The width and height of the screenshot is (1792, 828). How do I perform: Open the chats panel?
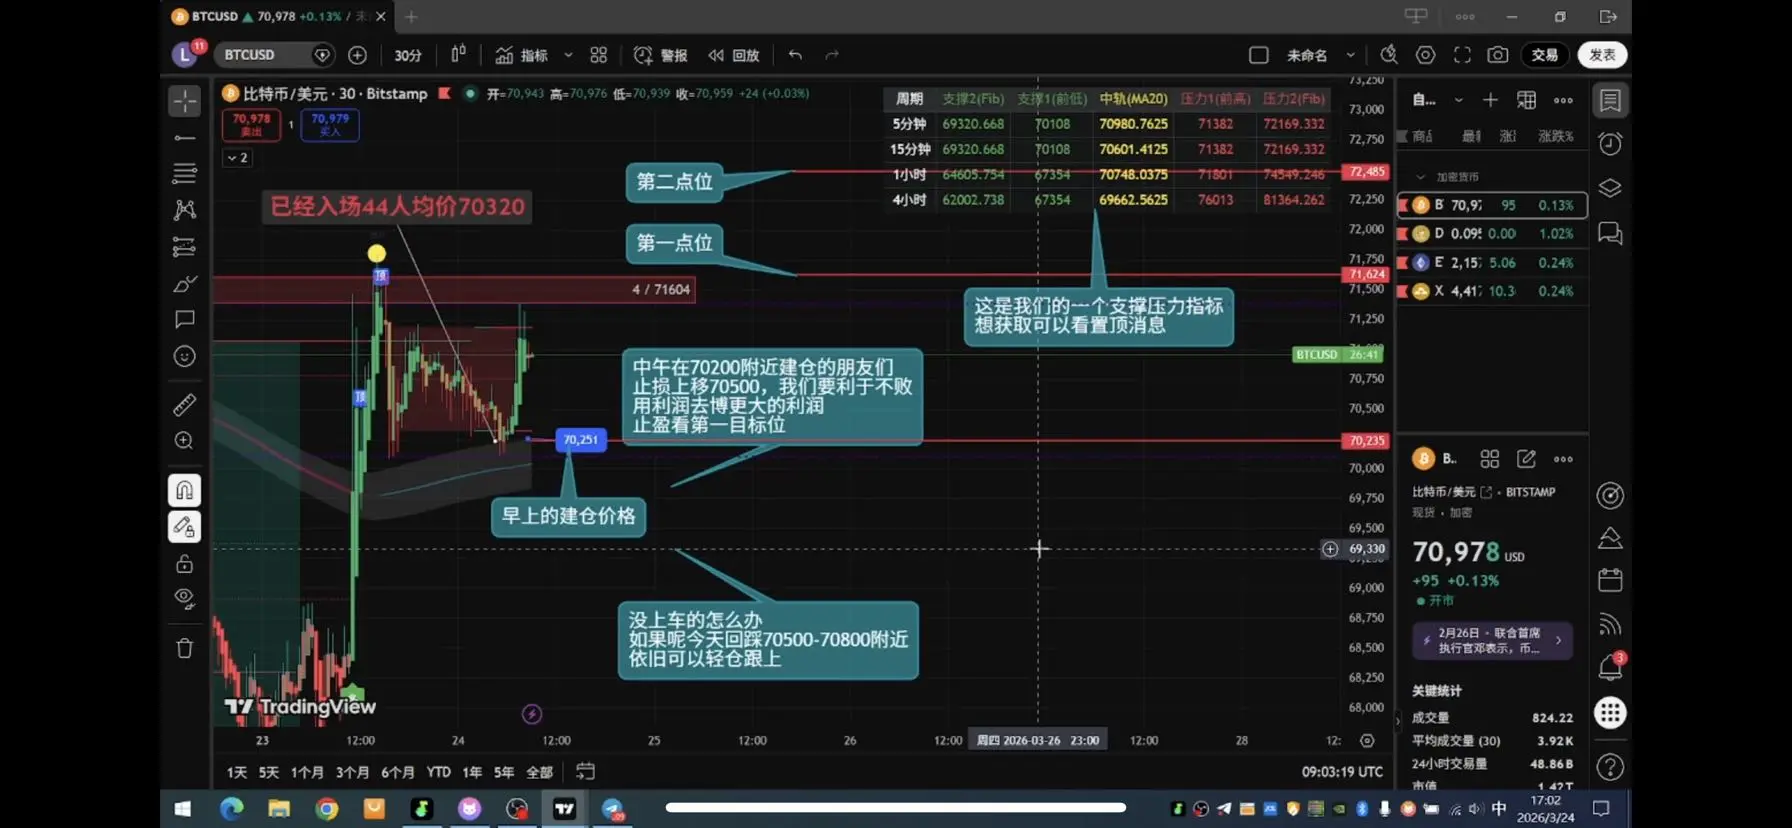point(1610,234)
